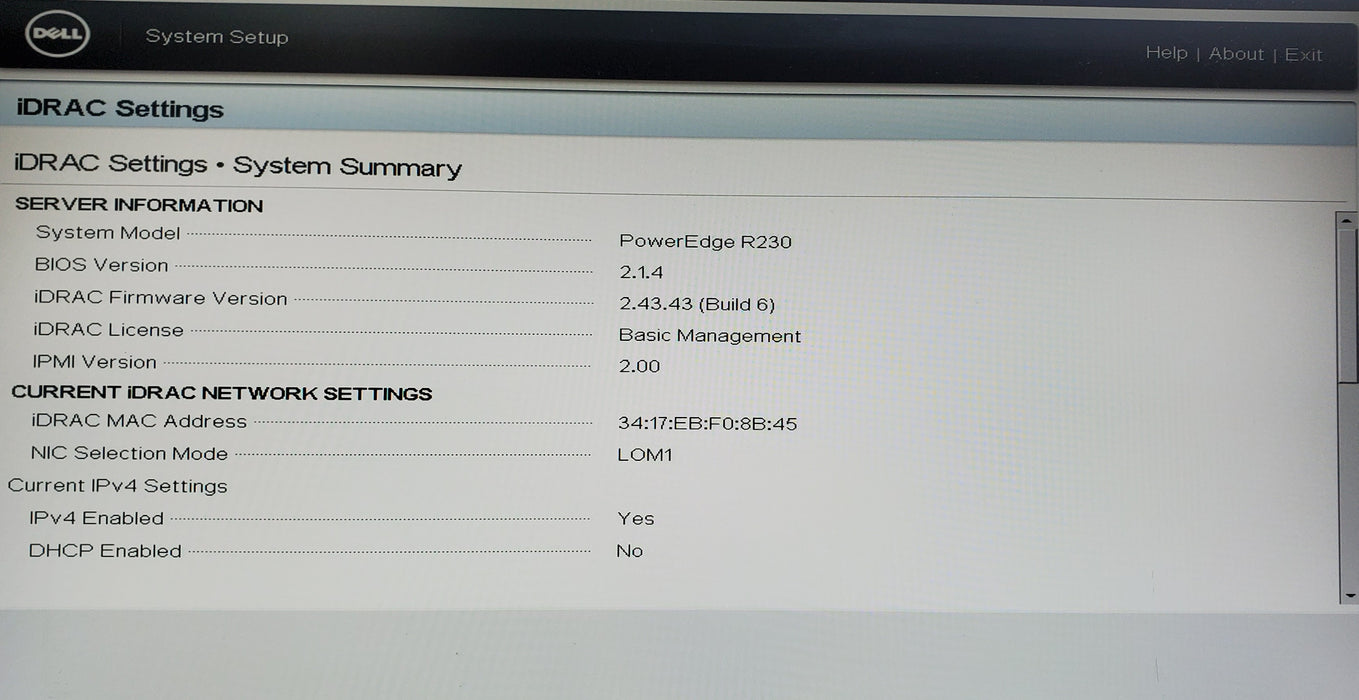Click the DHCP Enabled value No

pos(630,551)
